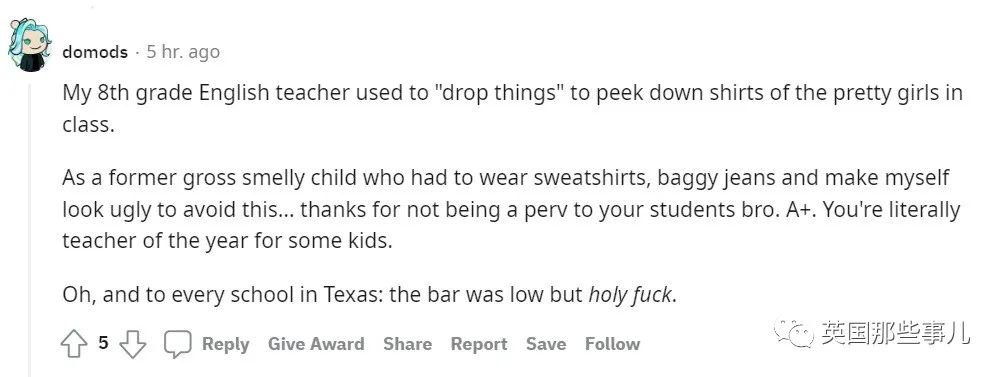The width and height of the screenshot is (1003, 377).
Task: Click the first paragraph about English teacher
Action: (x=512, y=108)
